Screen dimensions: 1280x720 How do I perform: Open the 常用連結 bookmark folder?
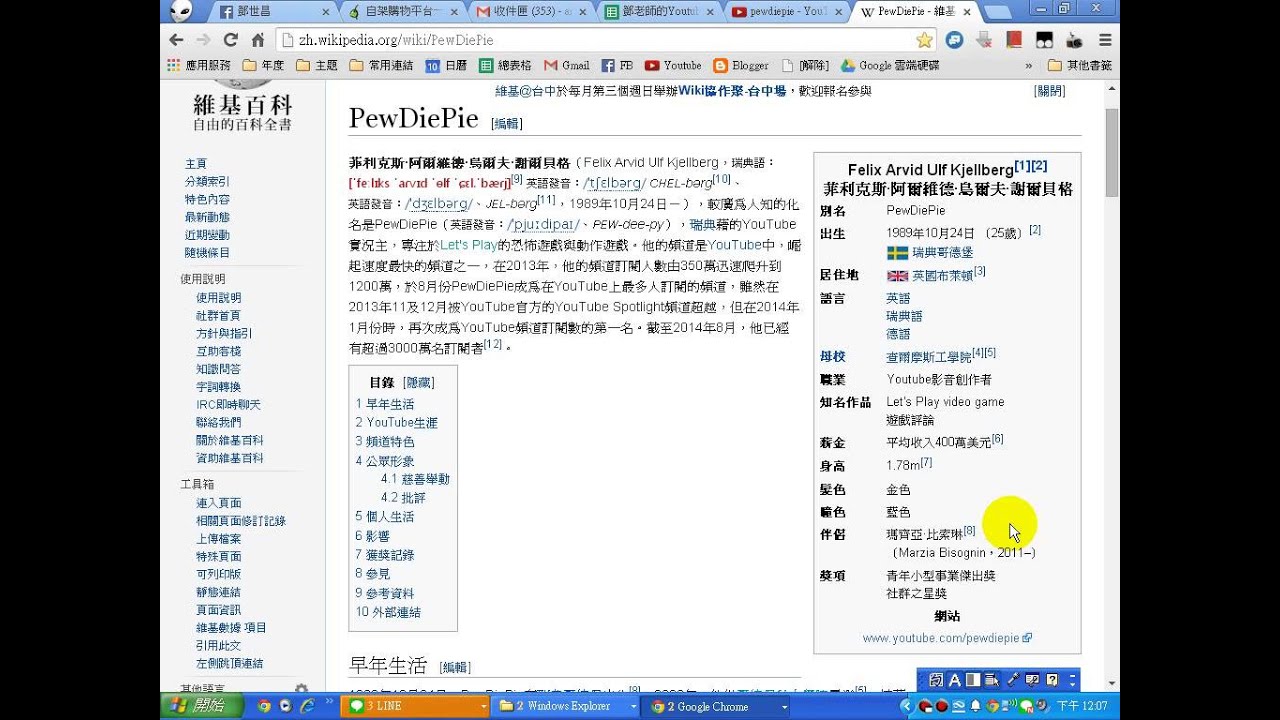point(382,66)
